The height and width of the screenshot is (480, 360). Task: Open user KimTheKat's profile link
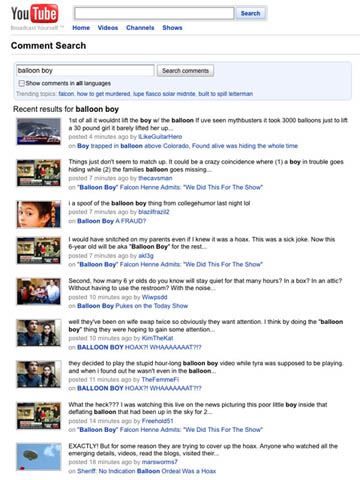158,338
